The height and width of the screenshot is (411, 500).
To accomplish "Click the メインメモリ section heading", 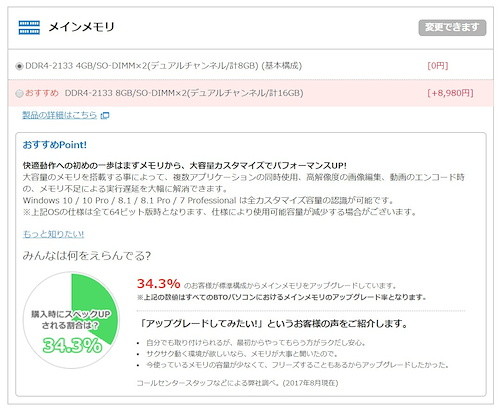I will click(81, 27).
